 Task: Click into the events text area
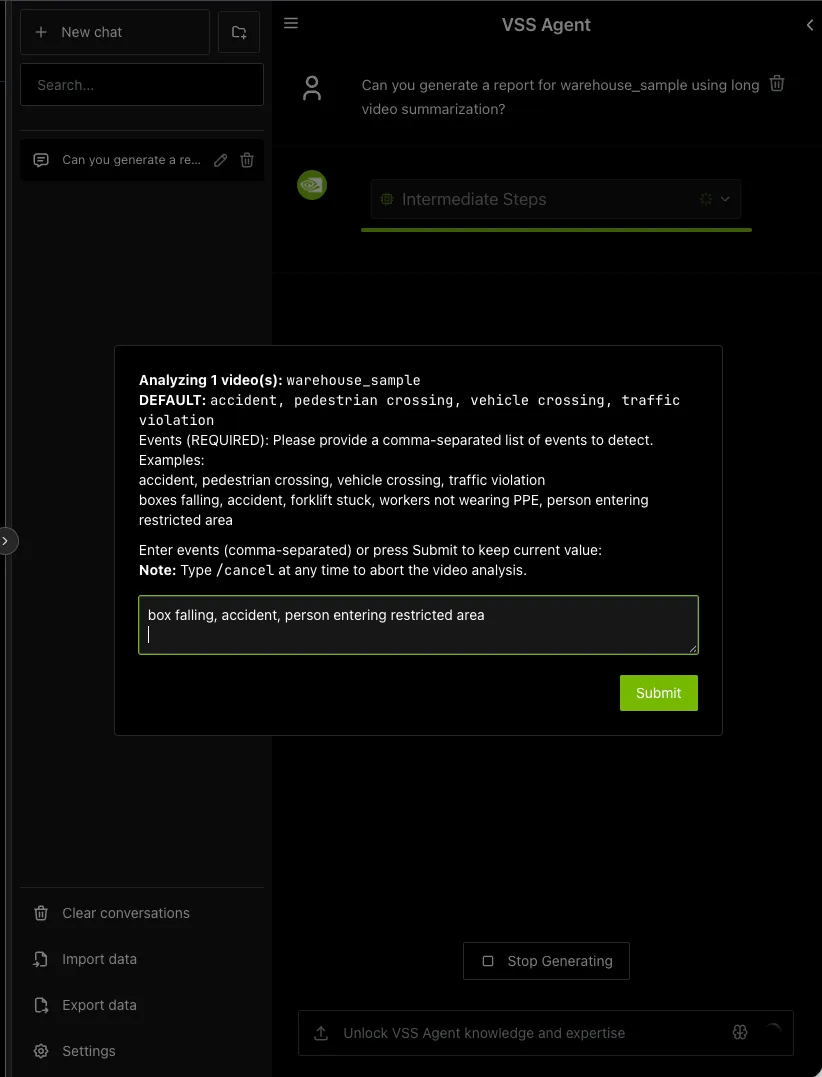click(x=418, y=625)
